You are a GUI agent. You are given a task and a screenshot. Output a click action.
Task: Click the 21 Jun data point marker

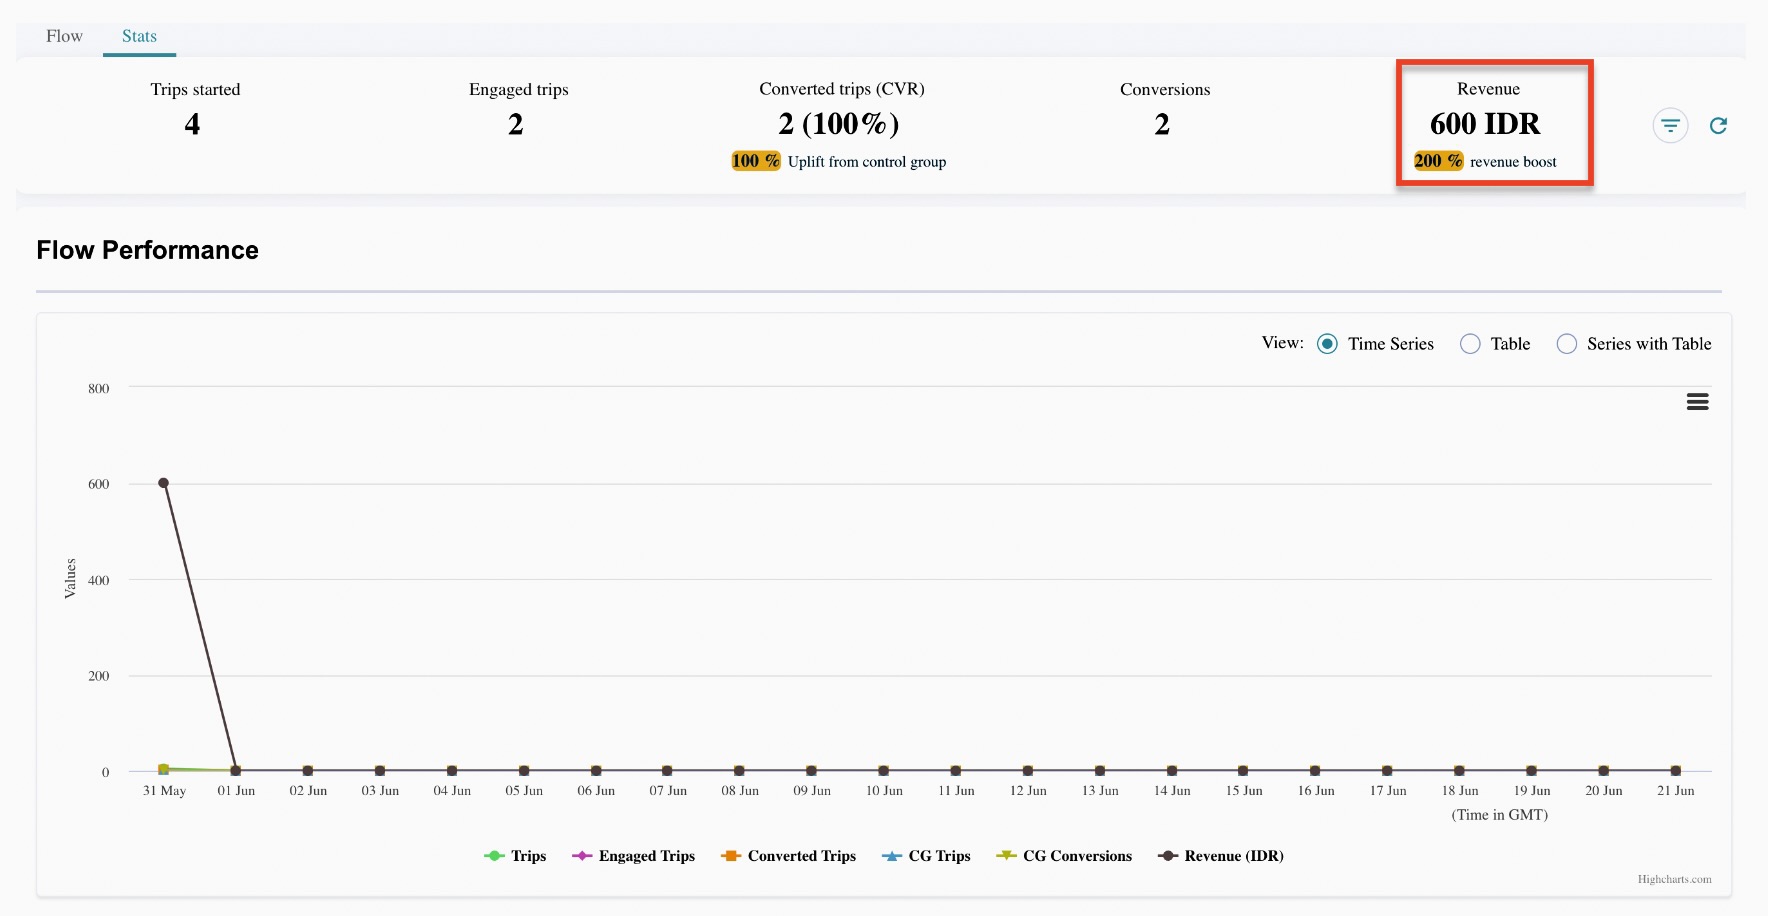pos(1675,770)
